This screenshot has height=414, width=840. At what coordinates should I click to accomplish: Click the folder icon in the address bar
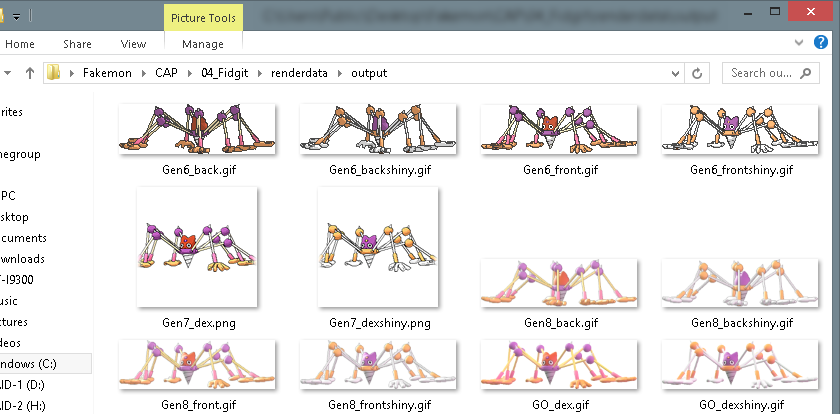53,73
